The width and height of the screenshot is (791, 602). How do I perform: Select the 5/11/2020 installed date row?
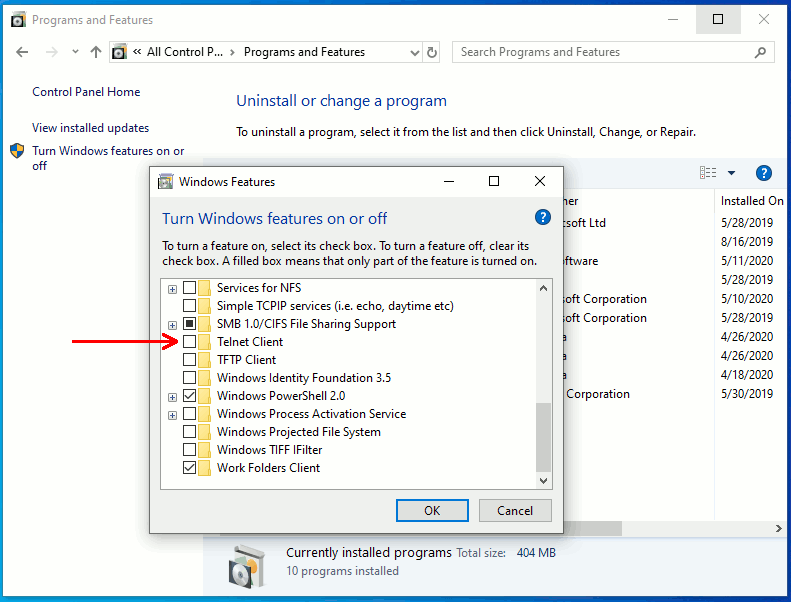tap(747, 261)
